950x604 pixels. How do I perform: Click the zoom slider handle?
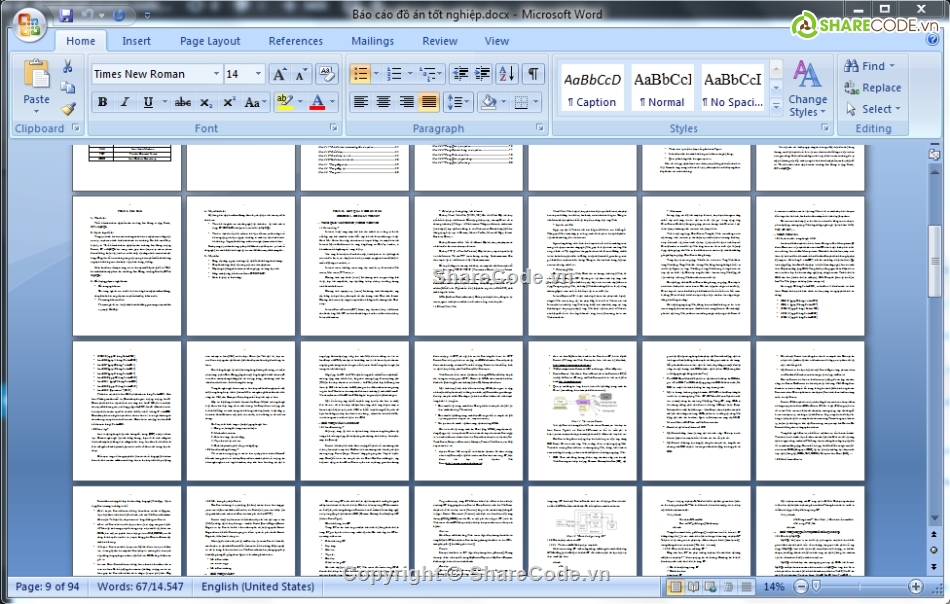click(x=816, y=586)
